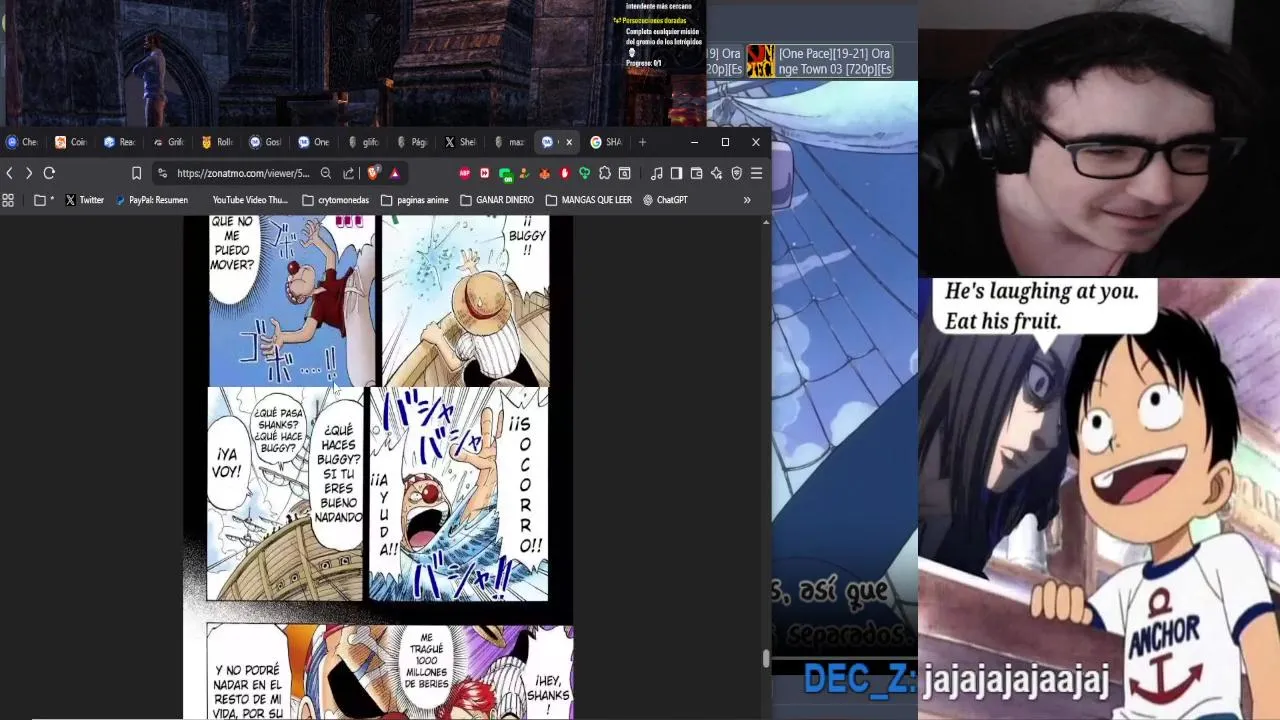The image size is (1280, 720).
Task: Open Leo AI sparkle icon
Action: click(x=717, y=173)
